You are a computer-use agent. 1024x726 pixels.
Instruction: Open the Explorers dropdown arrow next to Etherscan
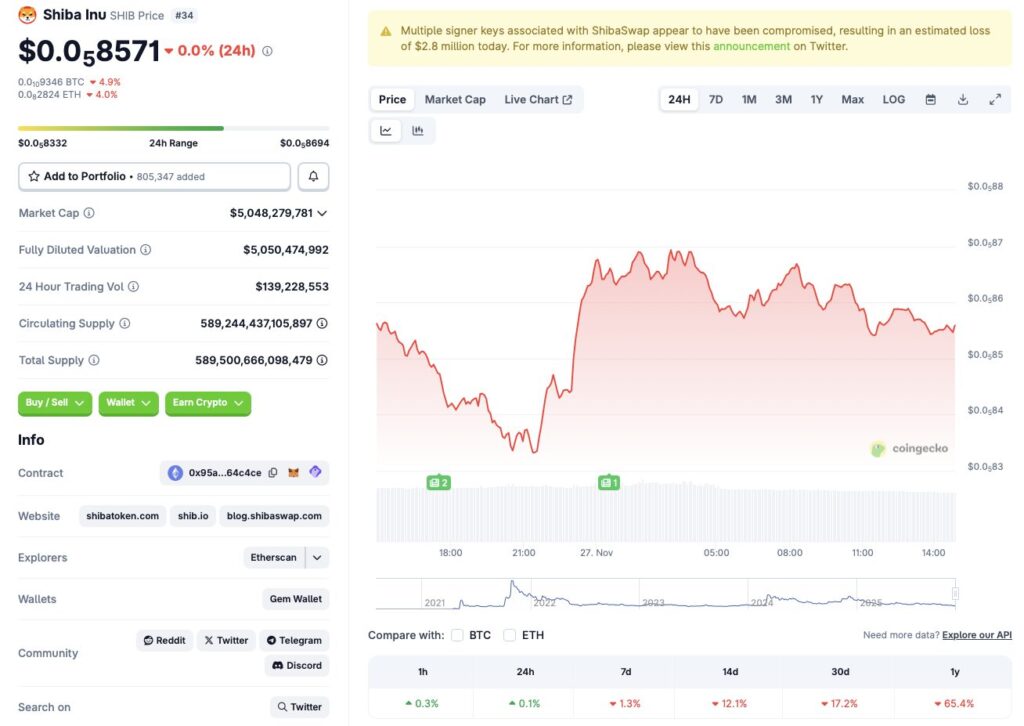pyautogui.click(x=317, y=558)
